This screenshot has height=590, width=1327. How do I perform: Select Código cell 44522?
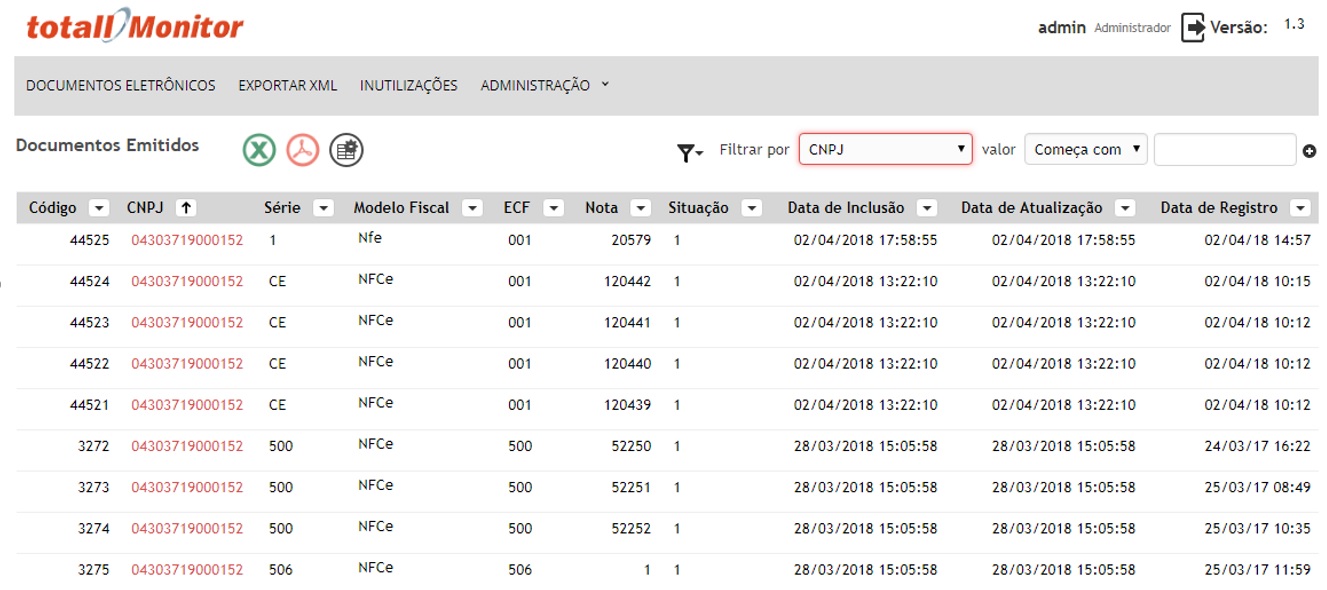90,363
